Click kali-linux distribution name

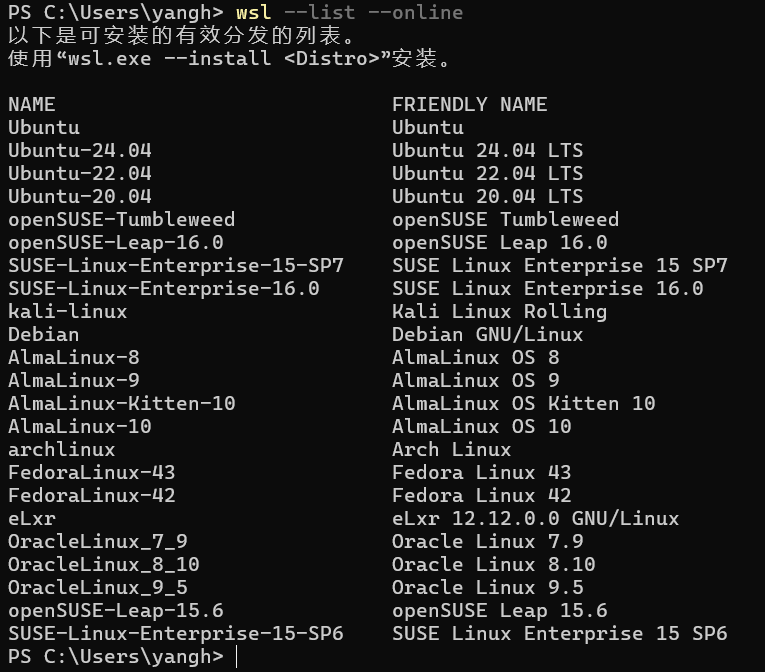click(x=68, y=311)
